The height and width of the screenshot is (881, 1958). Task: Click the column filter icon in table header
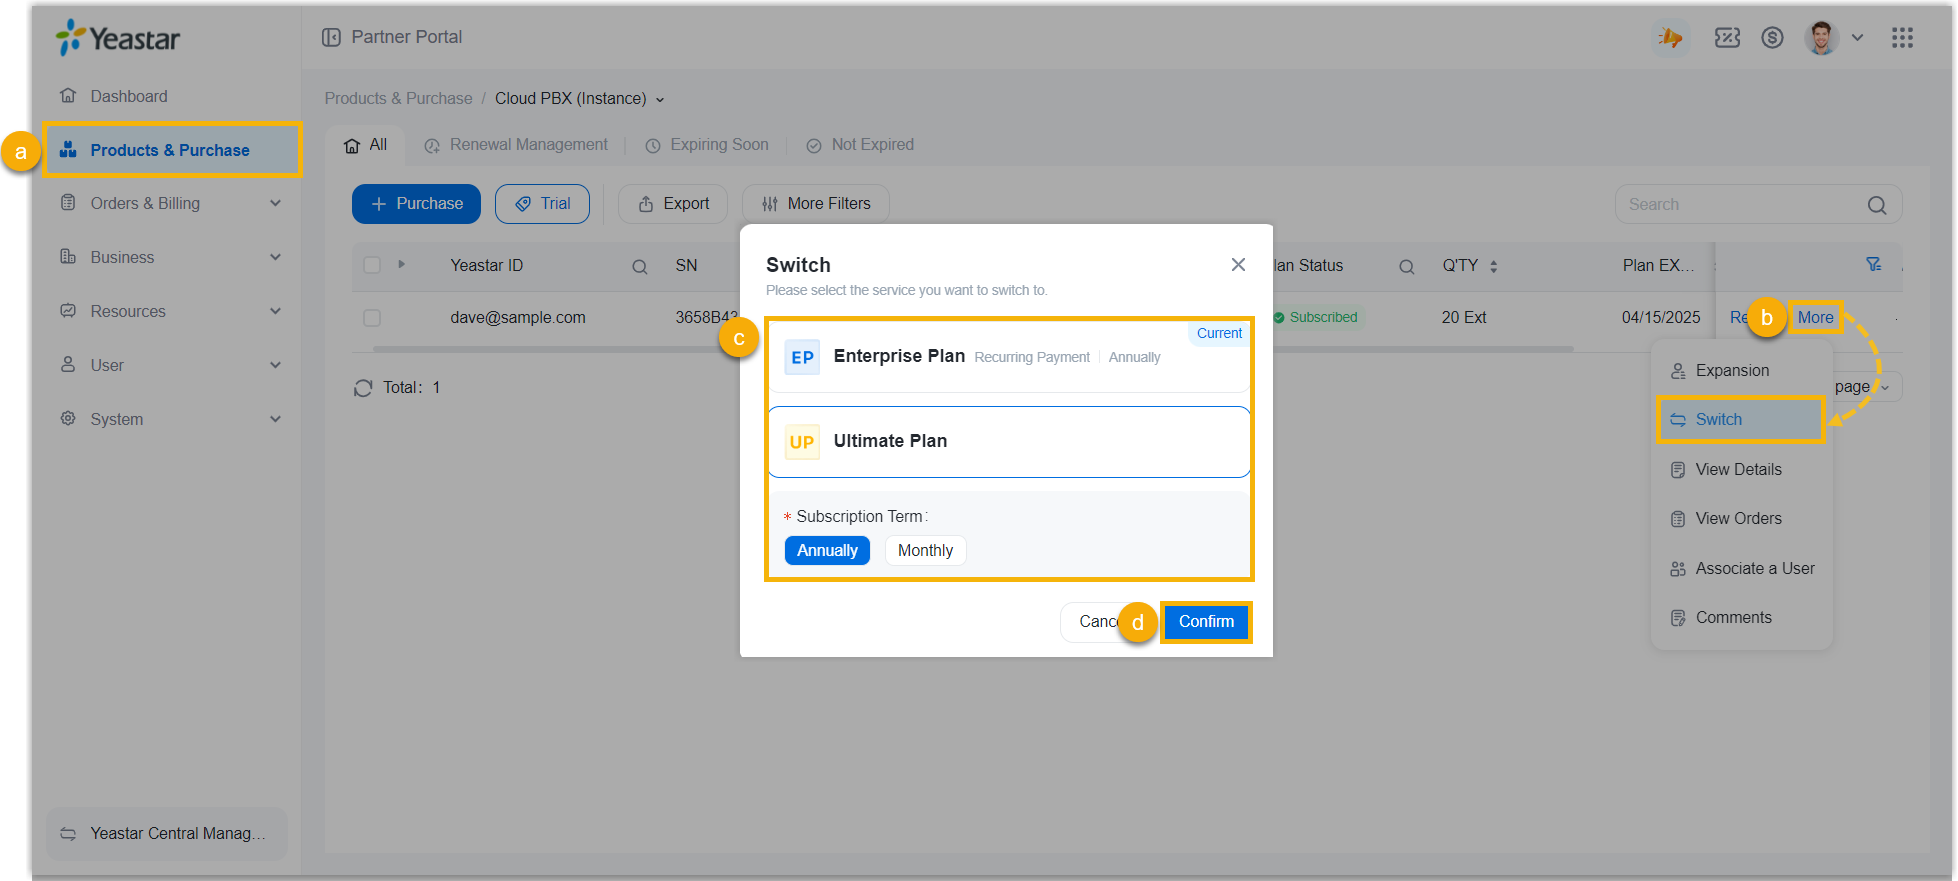pyautogui.click(x=1873, y=265)
